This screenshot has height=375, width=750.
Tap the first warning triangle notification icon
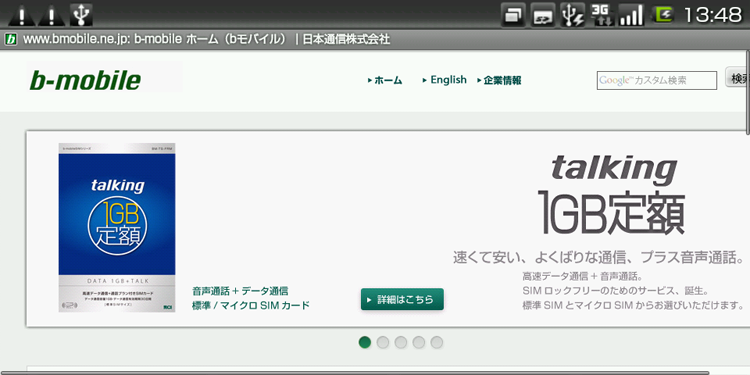coord(21,15)
